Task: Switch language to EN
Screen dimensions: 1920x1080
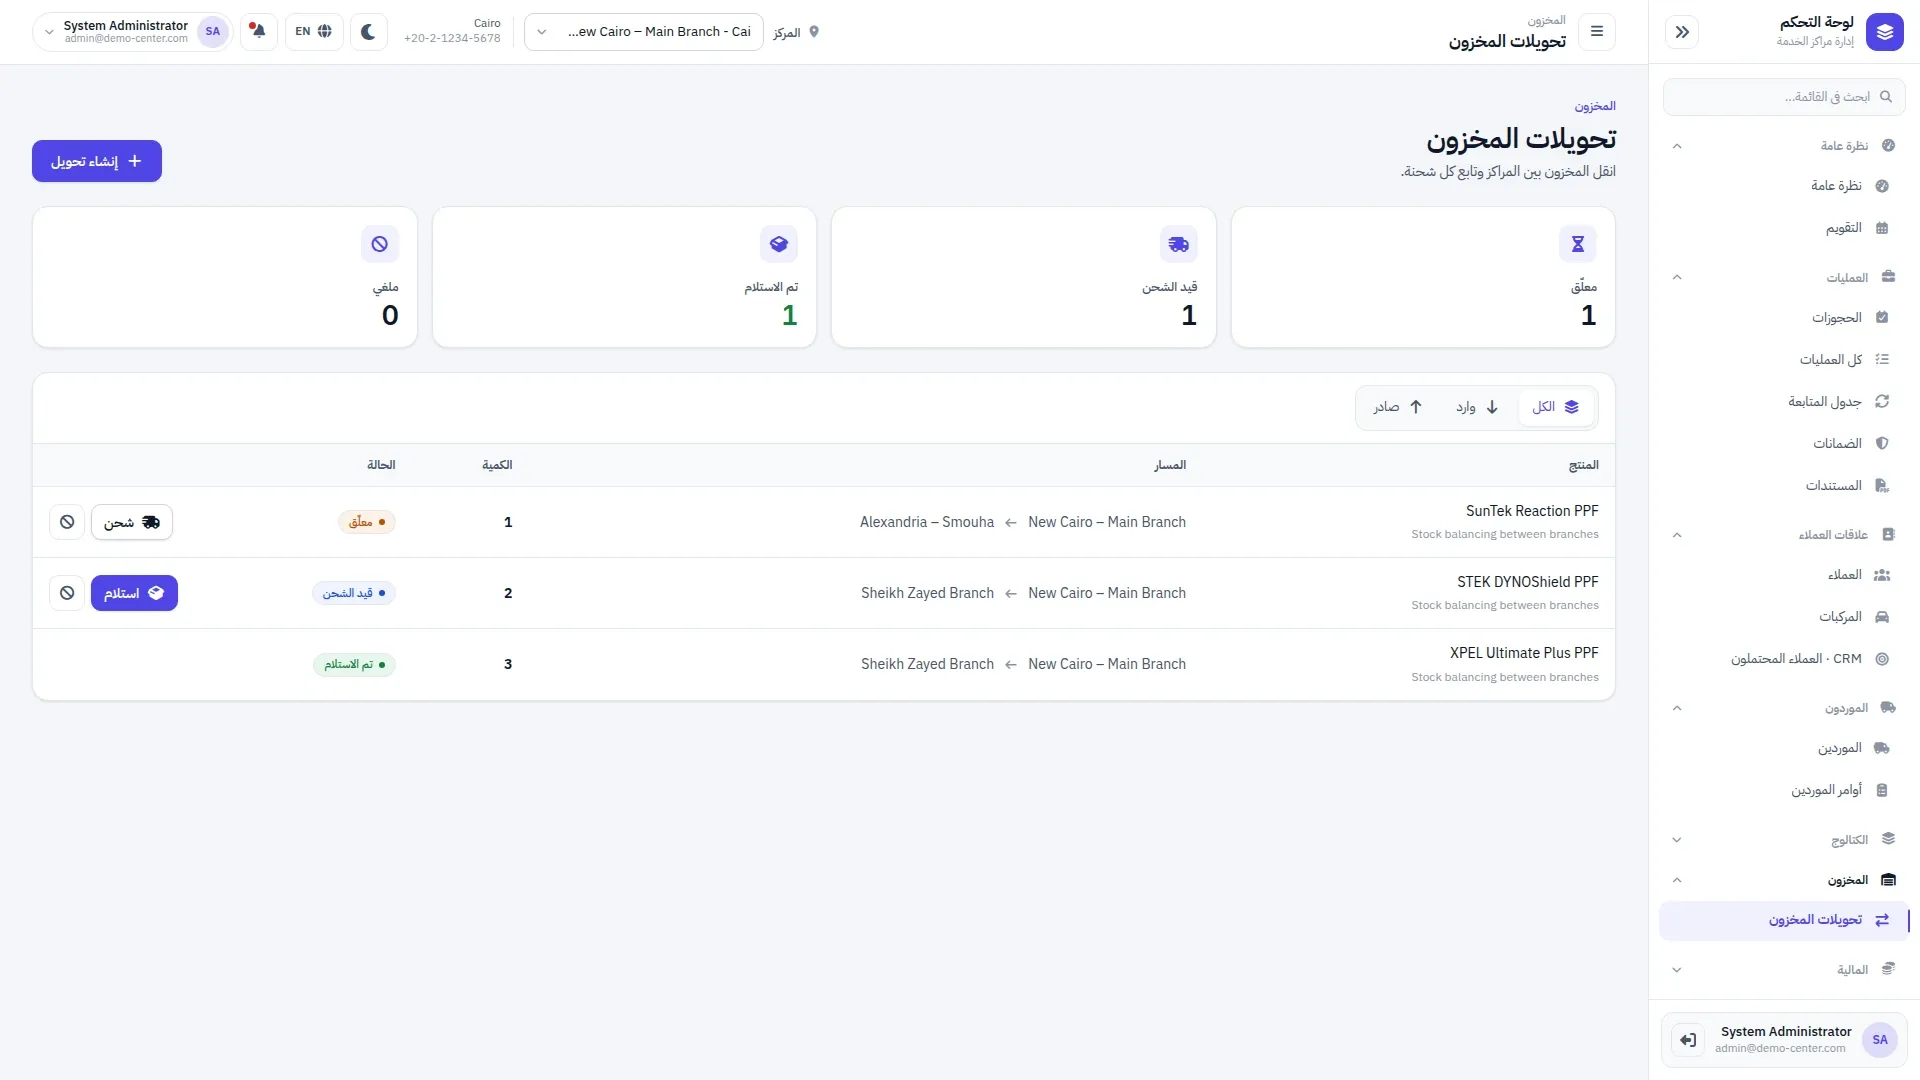Action: pos(314,32)
